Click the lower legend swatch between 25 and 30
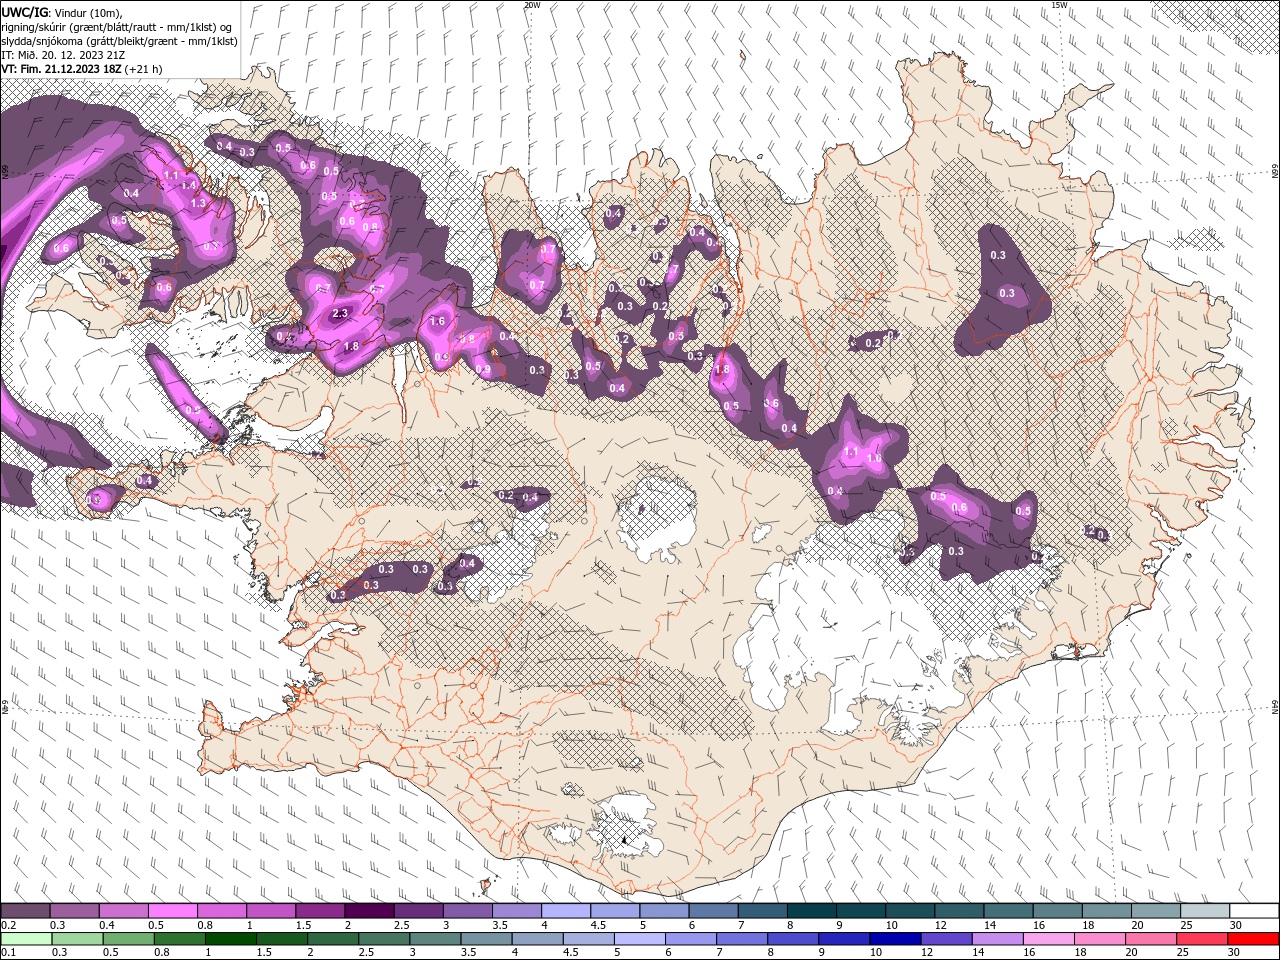Image resolution: width=1280 pixels, height=960 pixels. 1202,939
